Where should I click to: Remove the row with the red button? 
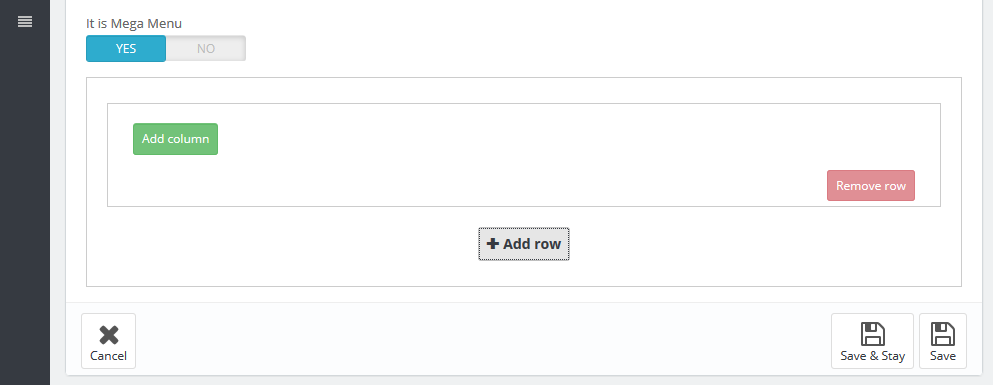(871, 186)
